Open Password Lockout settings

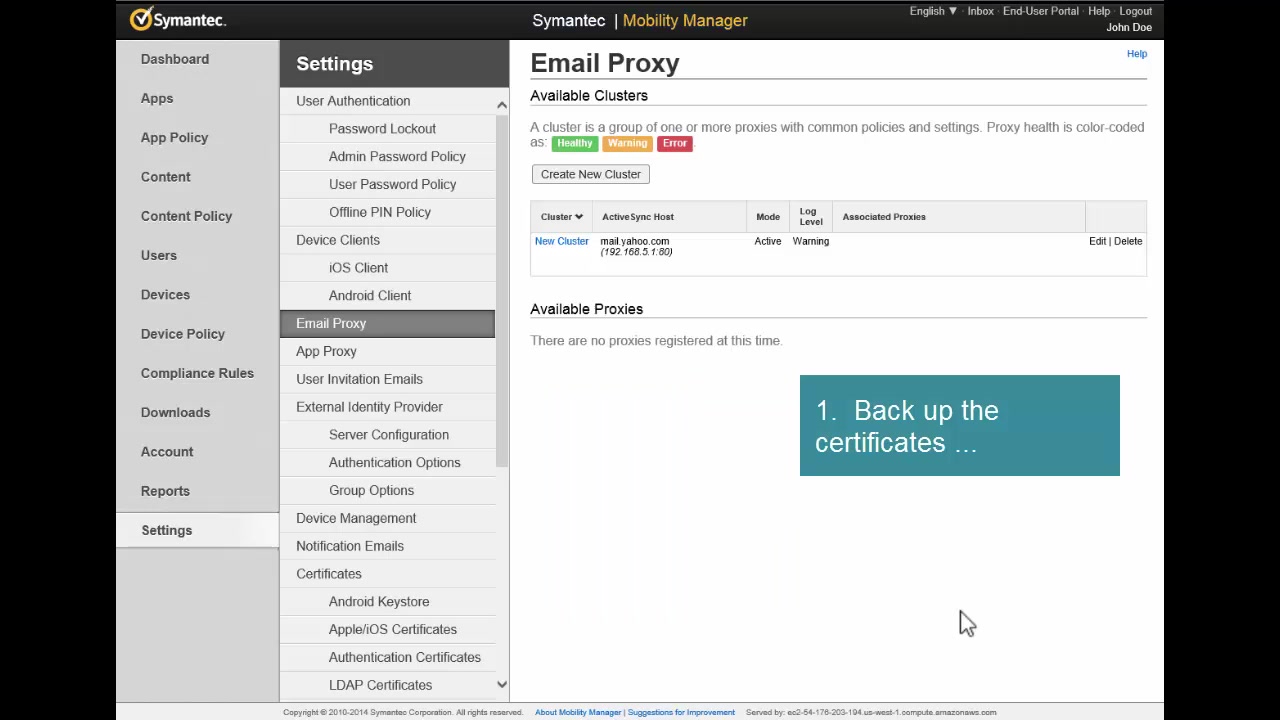pyautogui.click(x=382, y=128)
